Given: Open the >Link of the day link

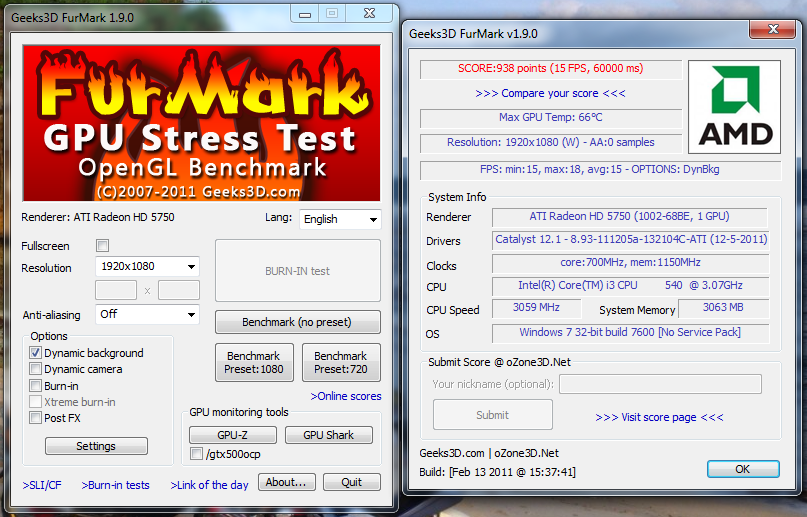Looking at the screenshot, I should [x=209, y=485].
